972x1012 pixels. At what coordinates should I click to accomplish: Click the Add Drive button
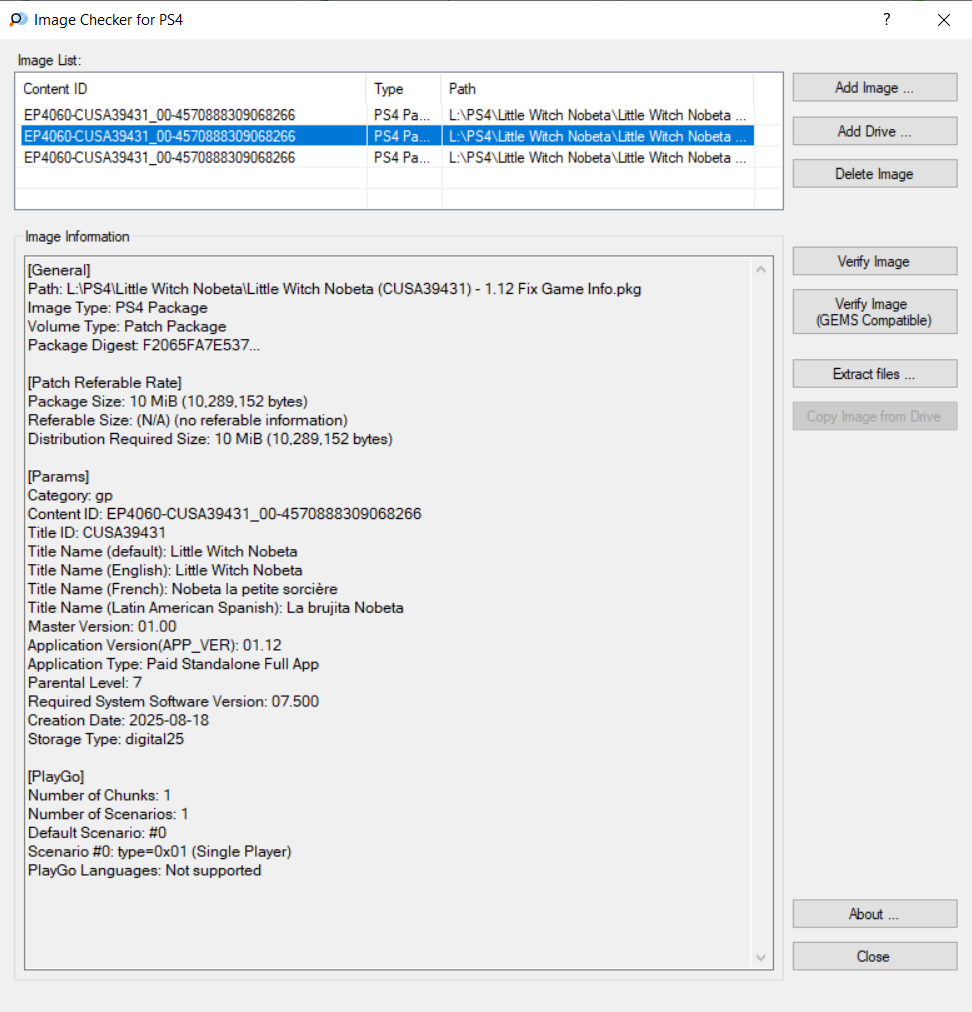(x=875, y=131)
